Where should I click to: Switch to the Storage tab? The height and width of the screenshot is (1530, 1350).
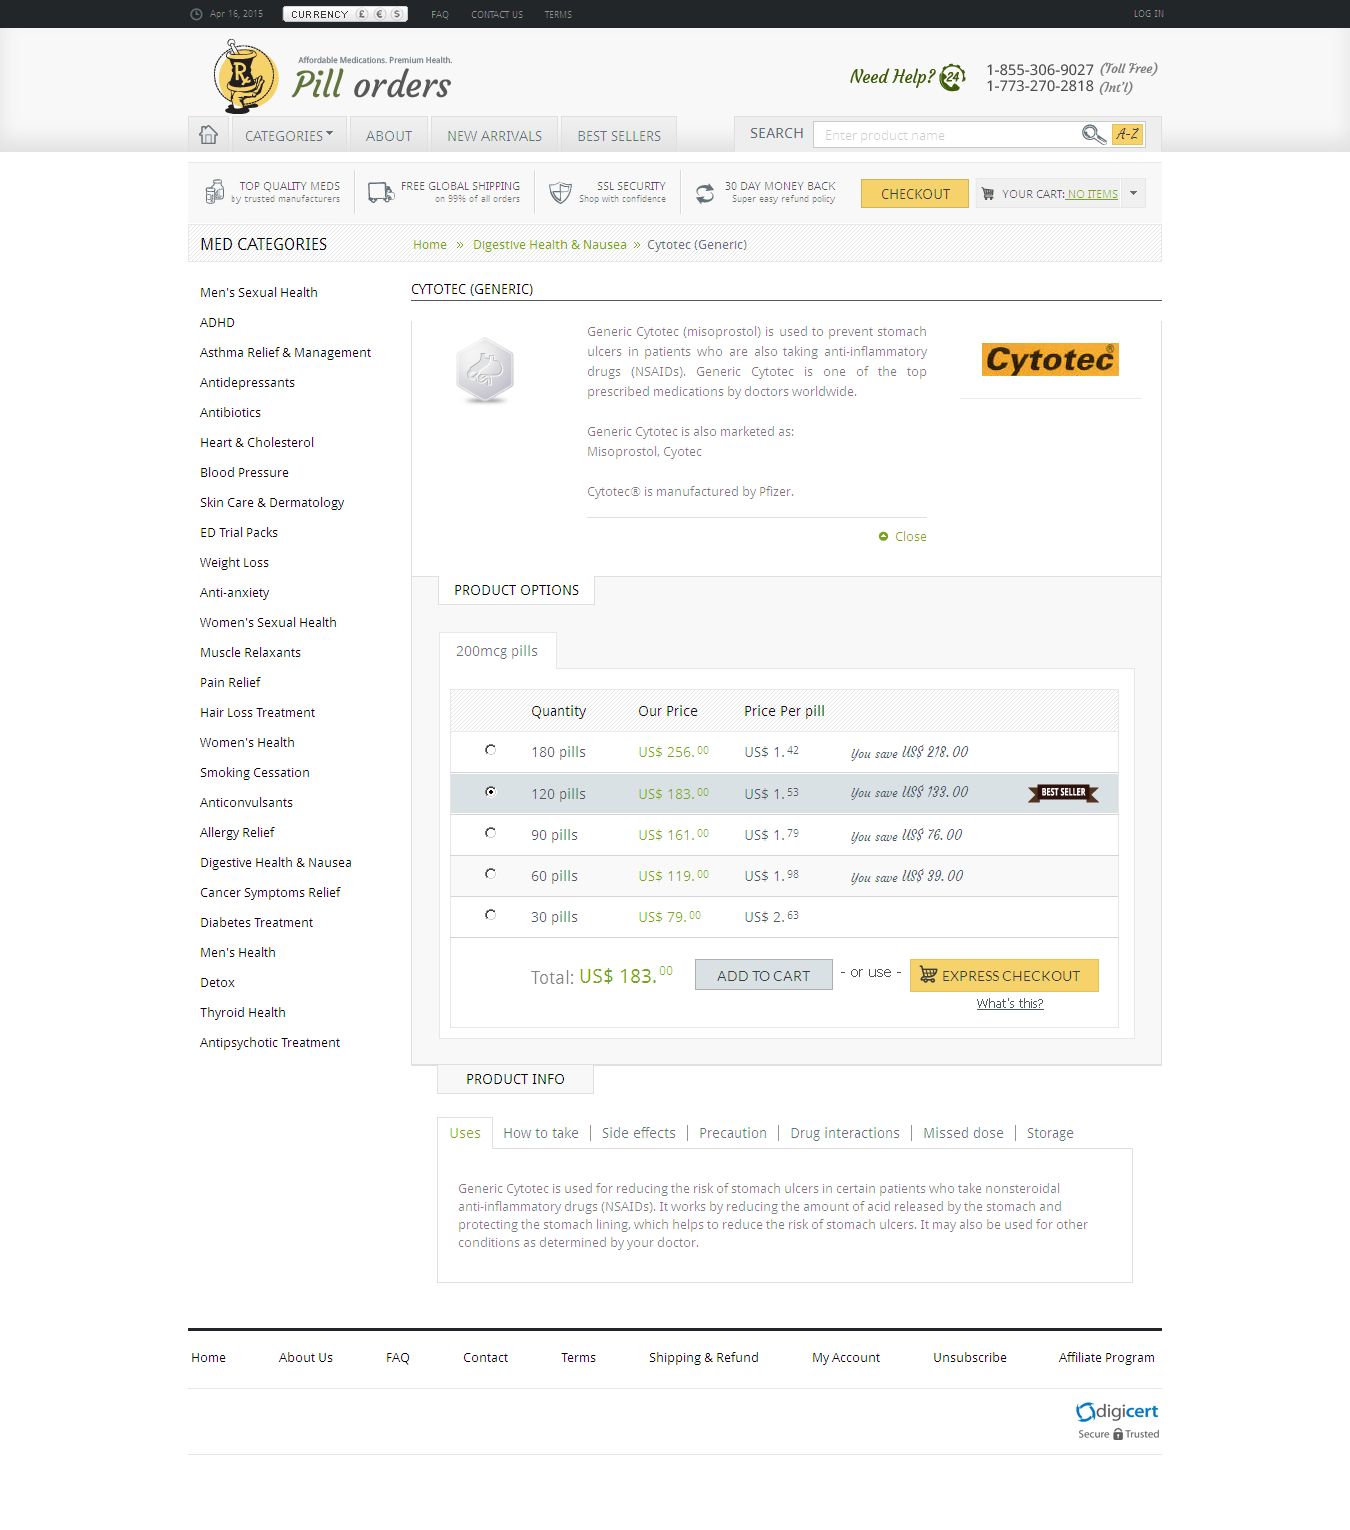click(x=1050, y=1133)
